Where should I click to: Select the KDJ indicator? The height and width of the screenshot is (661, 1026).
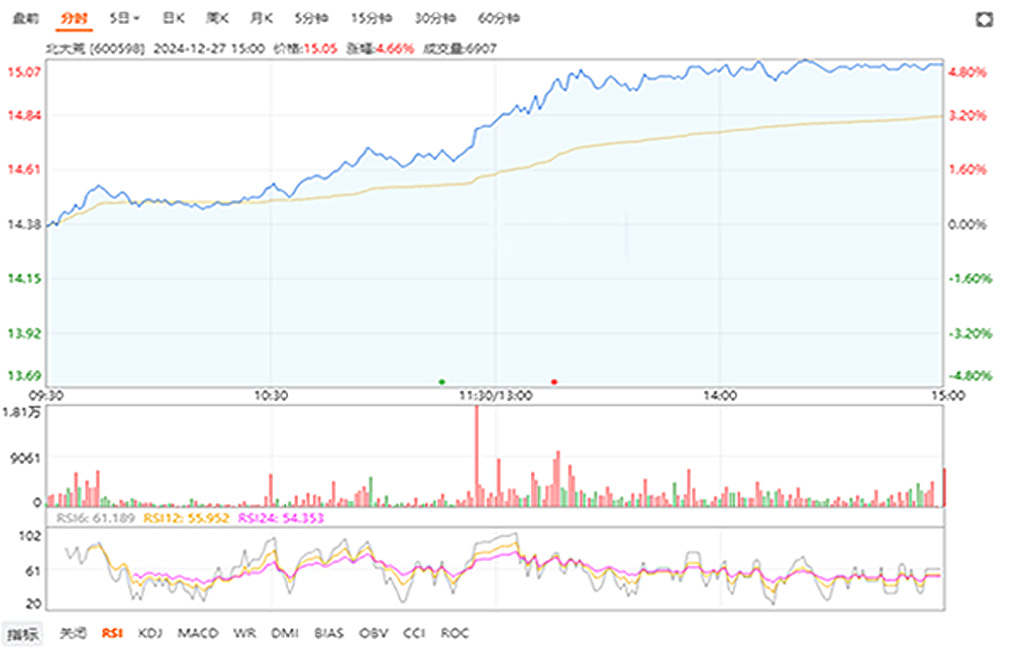pyautogui.click(x=150, y=633)
